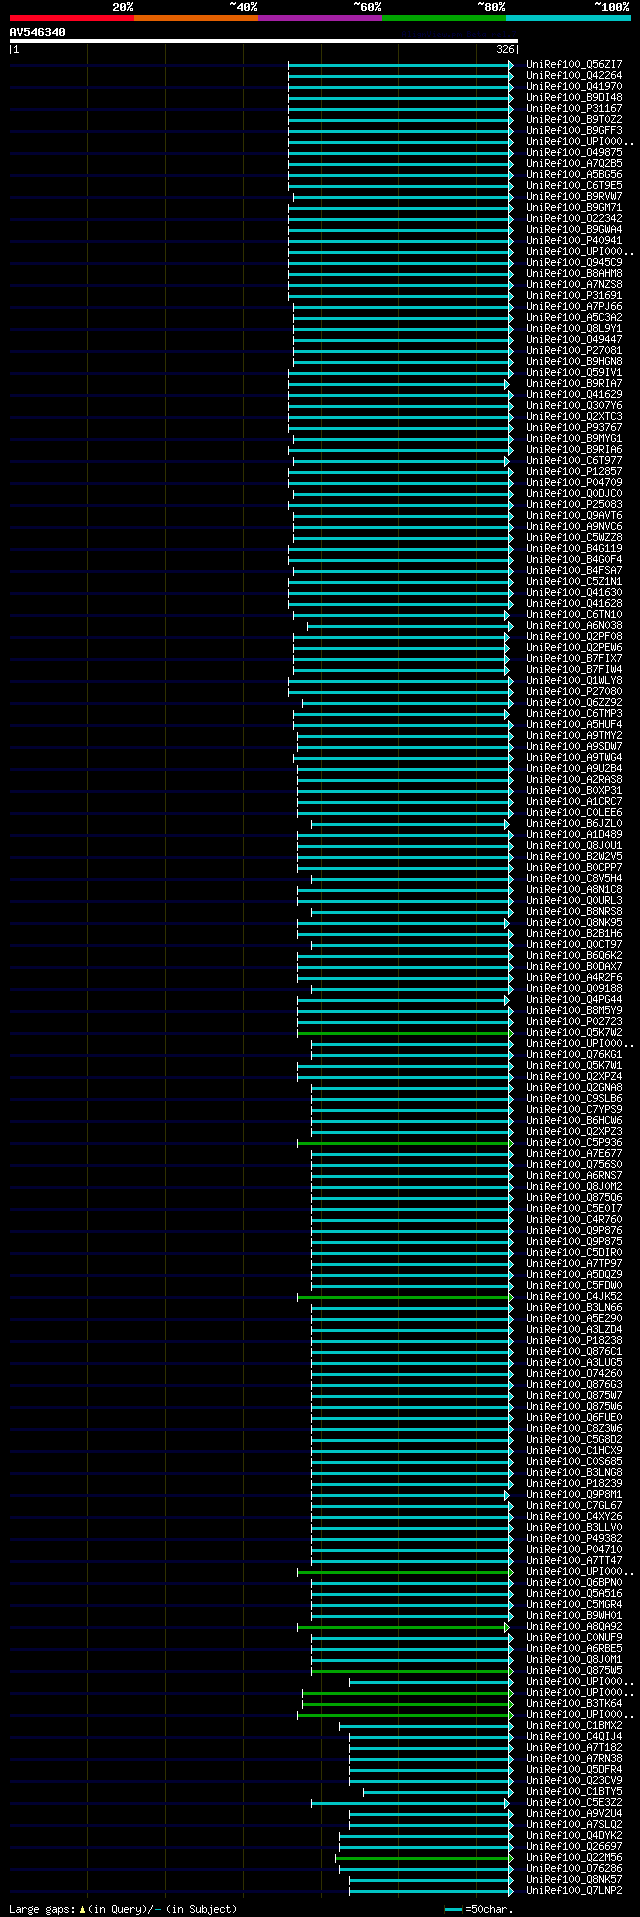Click label UniRef100_Q7LNP2

[574, 1890]
